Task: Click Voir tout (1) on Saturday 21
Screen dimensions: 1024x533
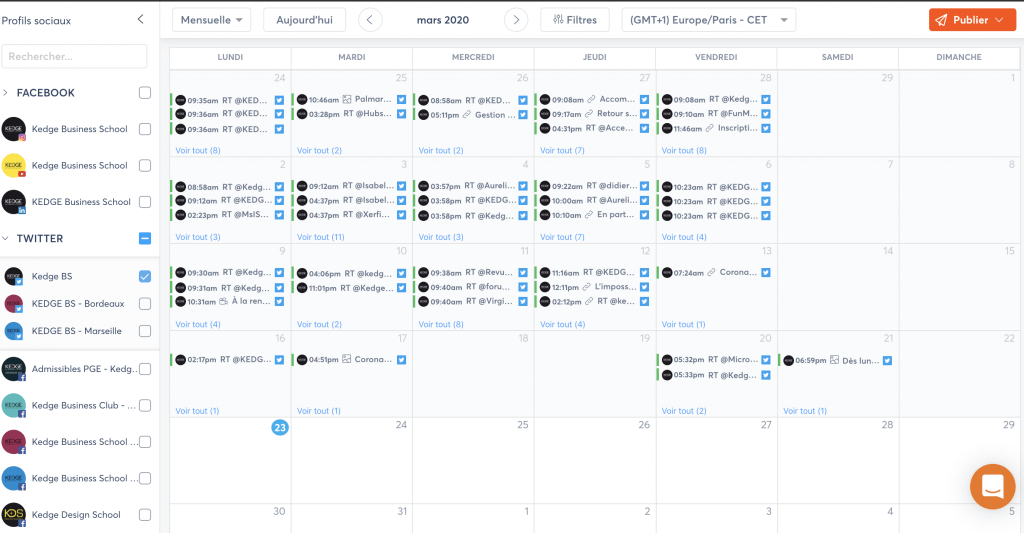Action: [x=805, y=411]
